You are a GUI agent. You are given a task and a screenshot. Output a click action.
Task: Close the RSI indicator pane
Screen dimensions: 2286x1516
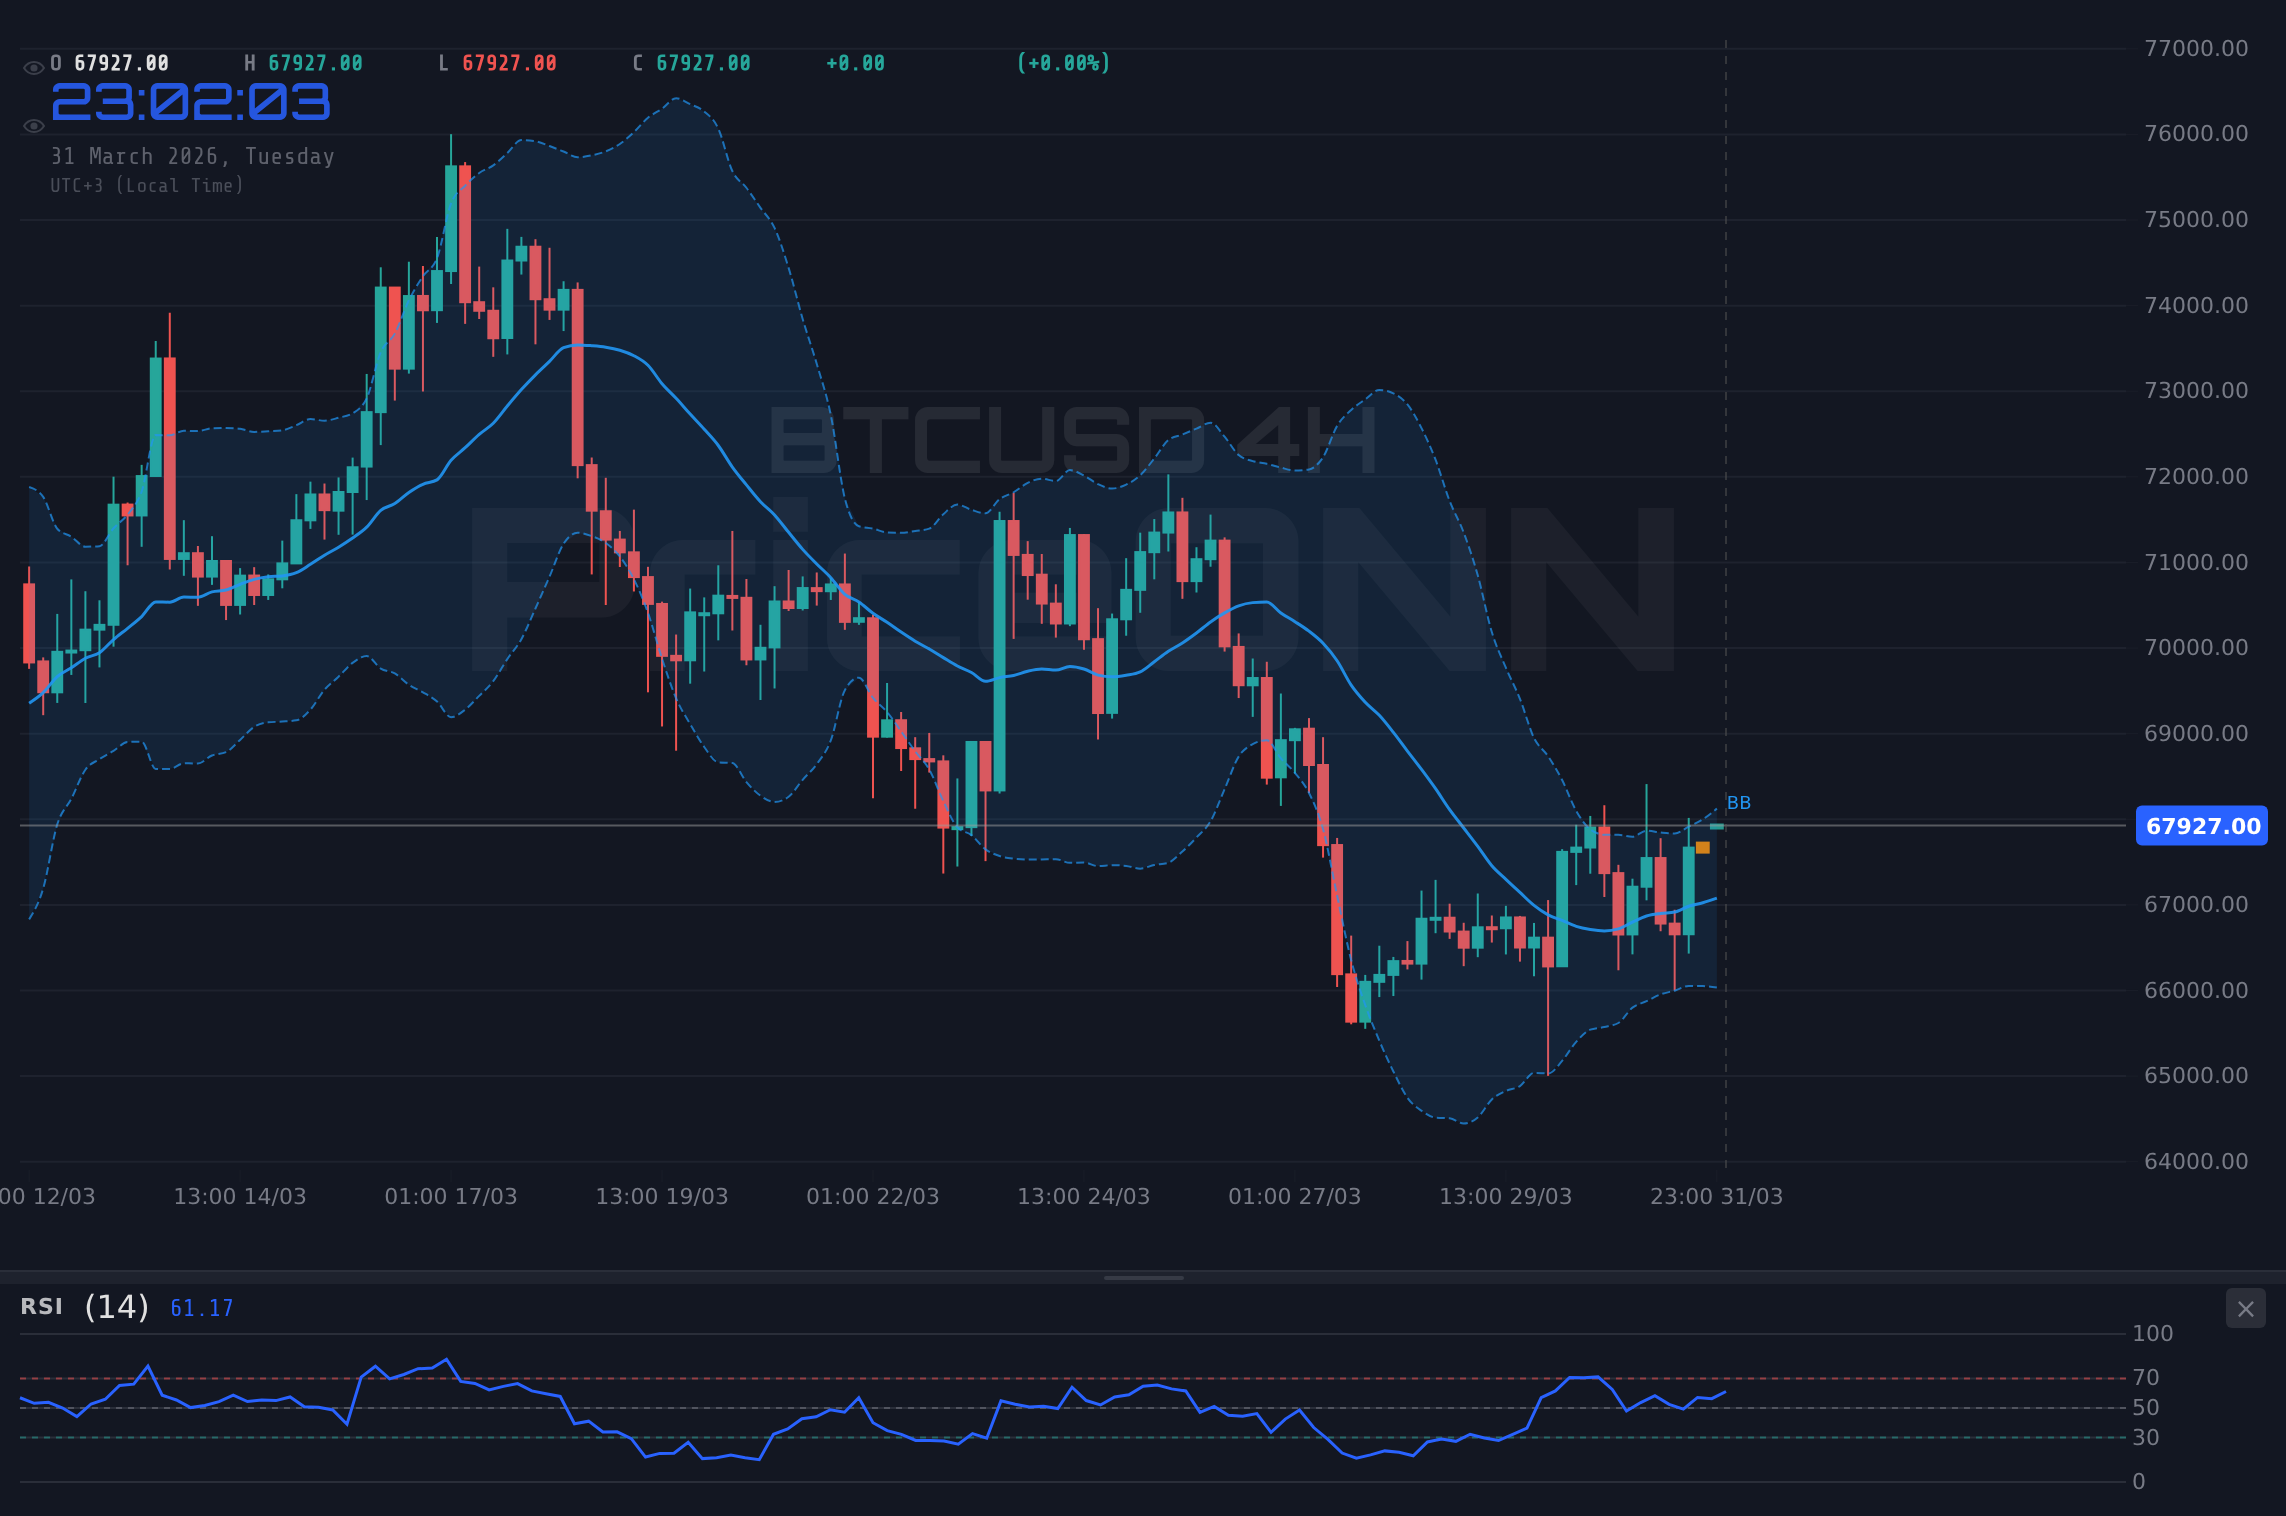(2245, 1308)
